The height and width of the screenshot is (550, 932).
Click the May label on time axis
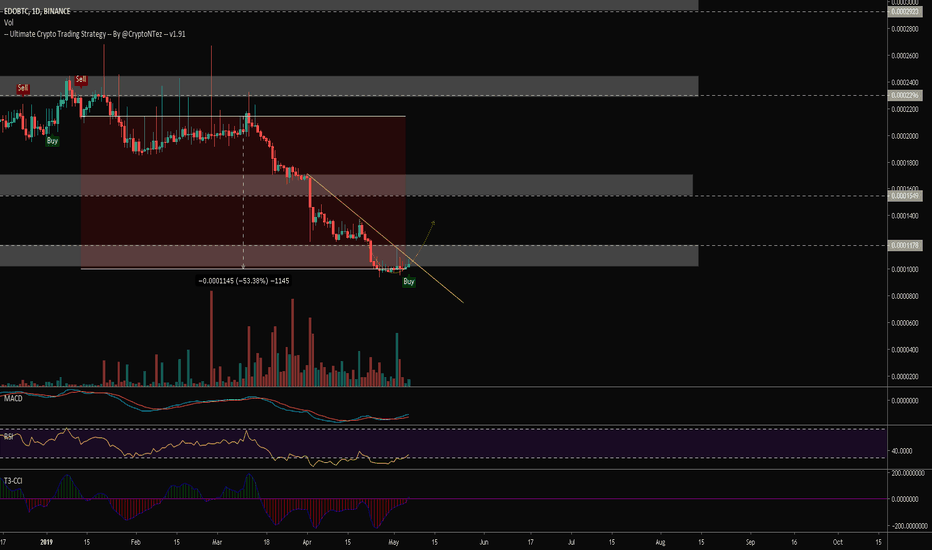393,542
